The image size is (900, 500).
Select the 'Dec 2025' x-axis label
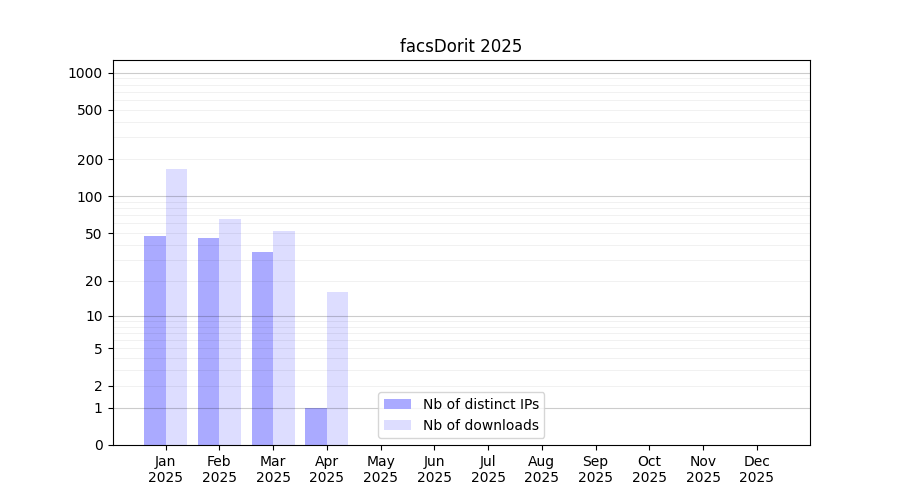pyautogui.click(x=756, y=469)
